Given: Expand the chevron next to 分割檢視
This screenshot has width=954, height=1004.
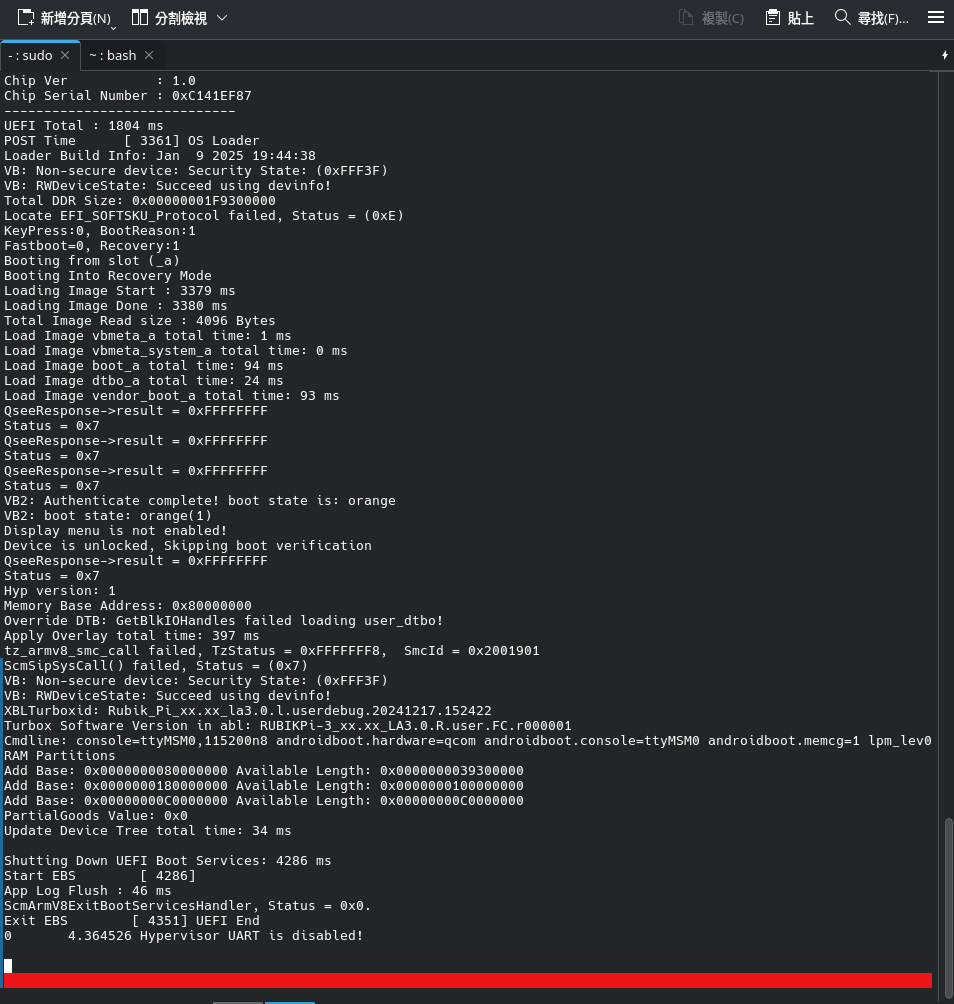Looking at the screenshot, I should pyautogui.click(x=222, y=18).
